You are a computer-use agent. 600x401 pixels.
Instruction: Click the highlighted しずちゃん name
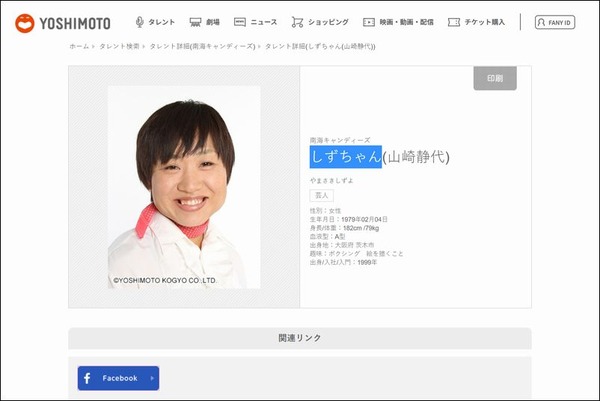(x=346, y=156)
